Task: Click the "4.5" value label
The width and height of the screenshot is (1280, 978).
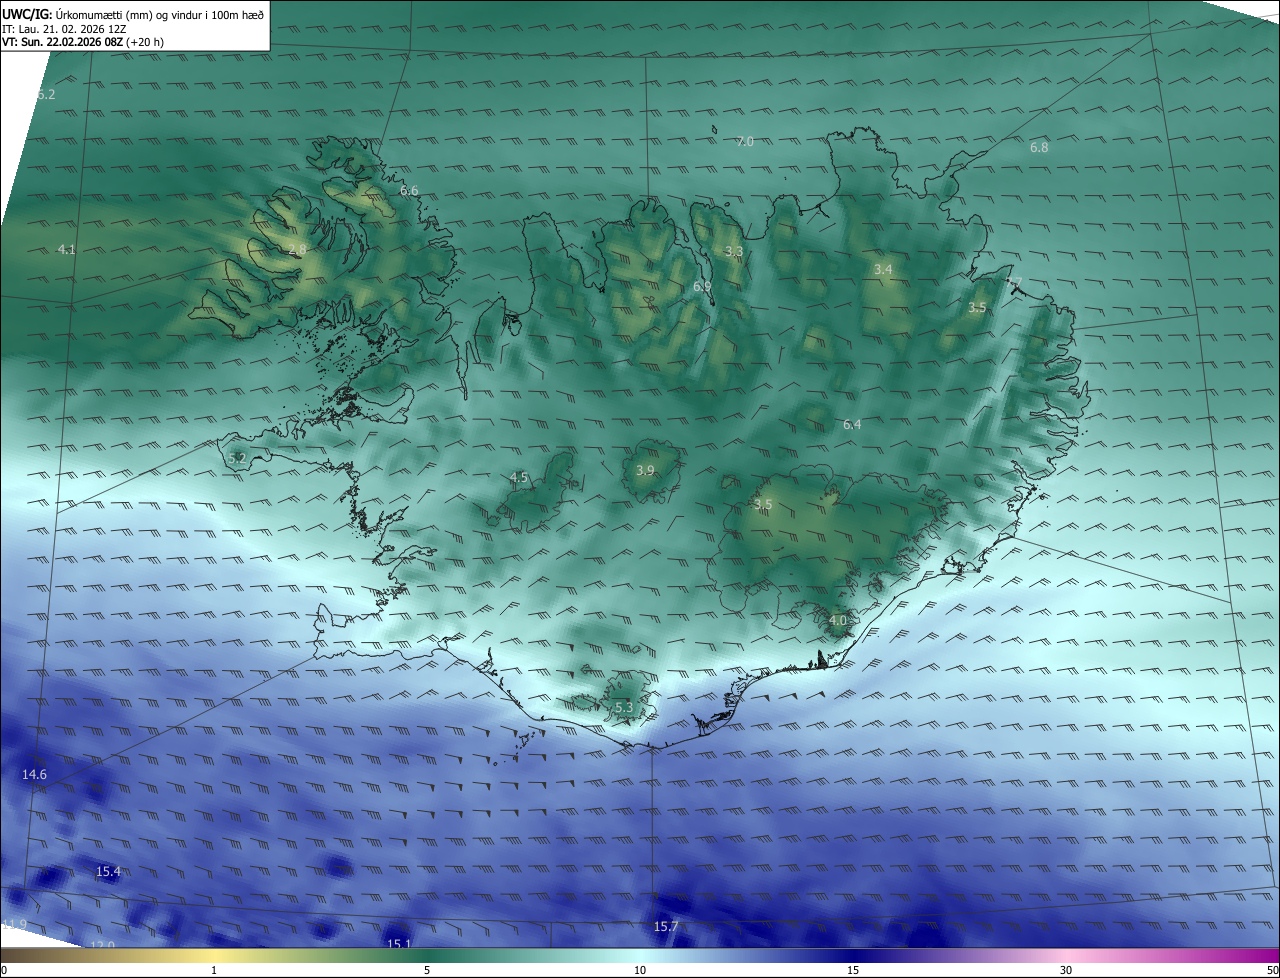Action: (x=519, y=478)
